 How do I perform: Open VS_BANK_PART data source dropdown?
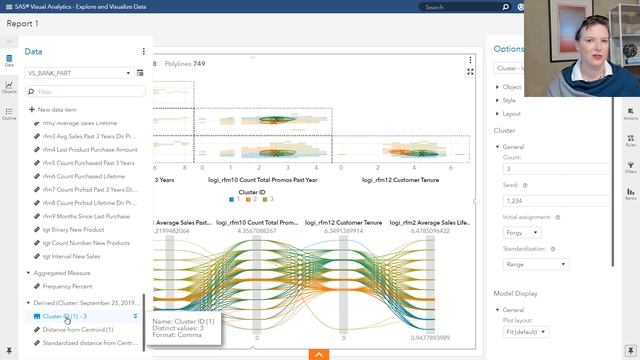[x=79, y=73]
